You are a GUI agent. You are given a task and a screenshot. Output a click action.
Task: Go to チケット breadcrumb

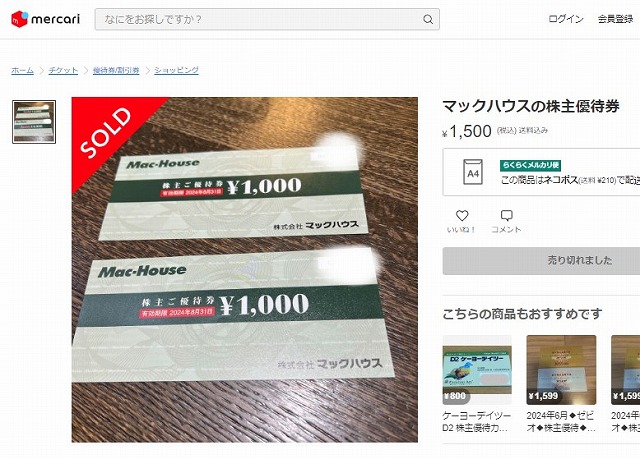(x=63, y=70)
